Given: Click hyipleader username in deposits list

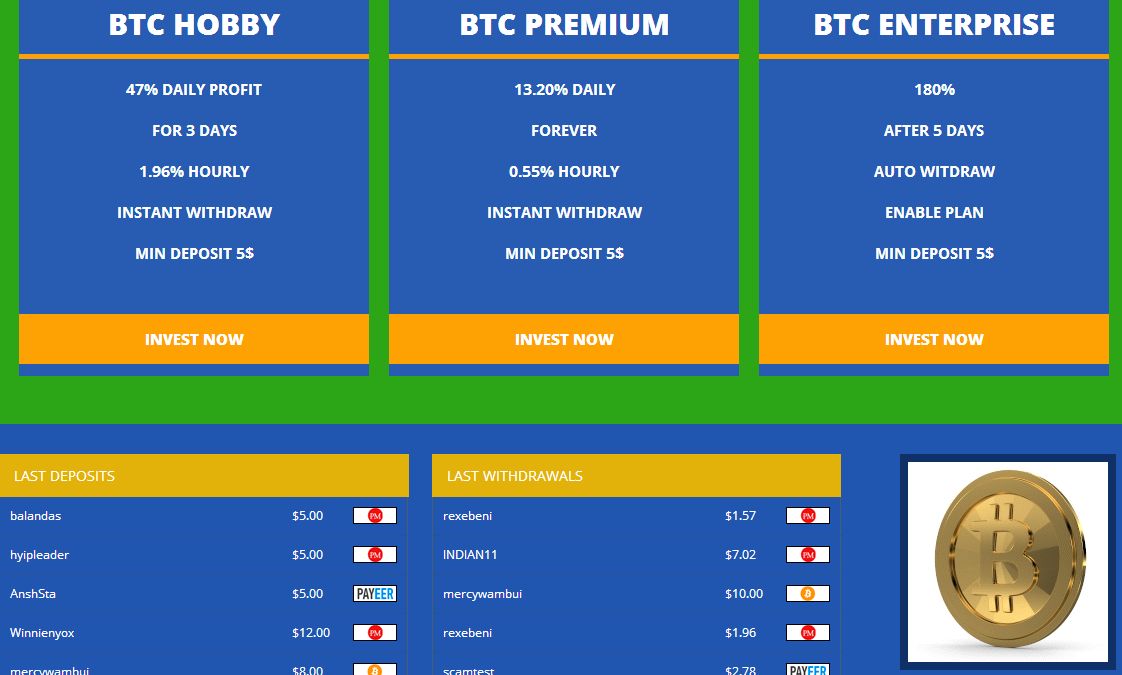Looking at the screenshot, I should pos(40,555).
